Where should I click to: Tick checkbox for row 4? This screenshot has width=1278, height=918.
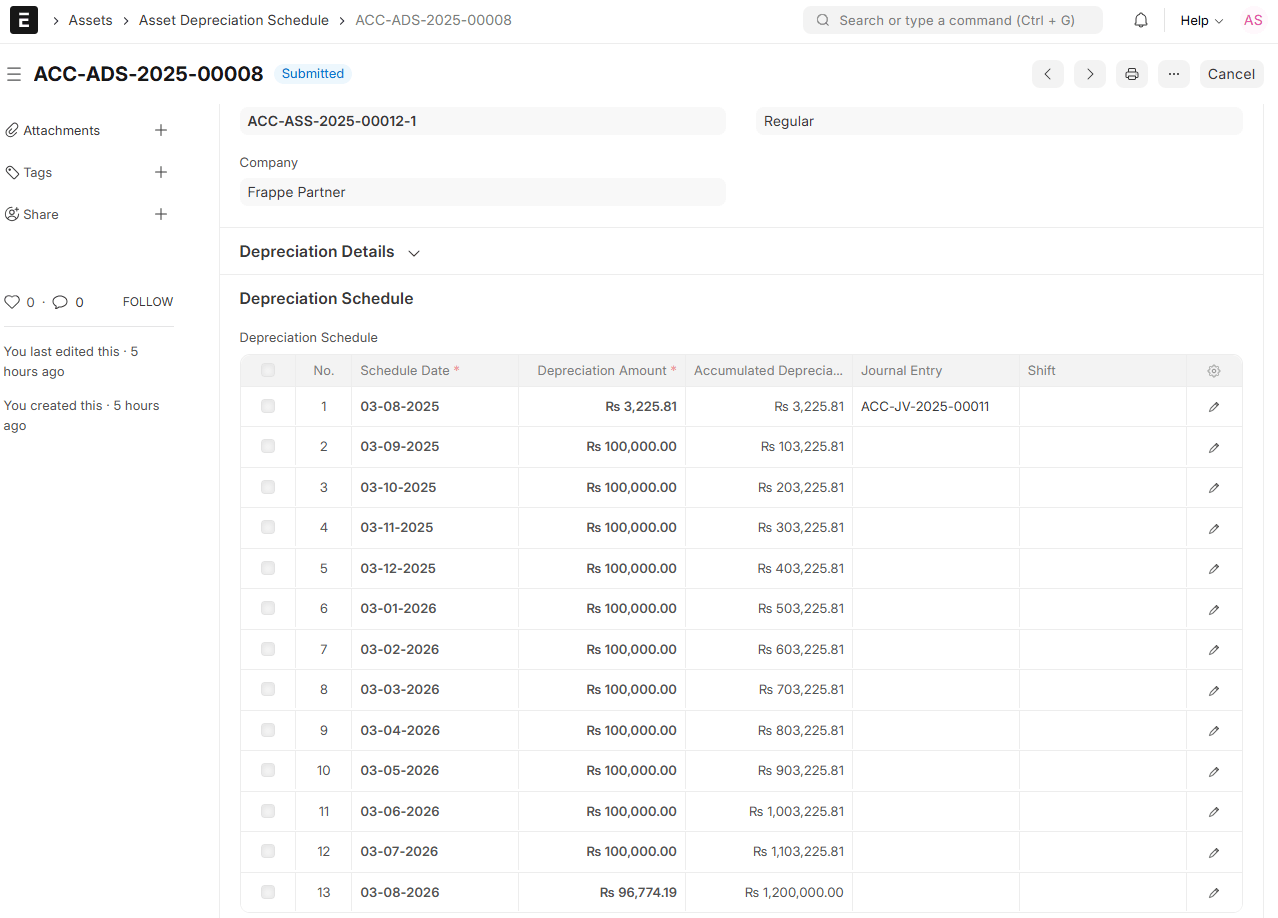268,527
